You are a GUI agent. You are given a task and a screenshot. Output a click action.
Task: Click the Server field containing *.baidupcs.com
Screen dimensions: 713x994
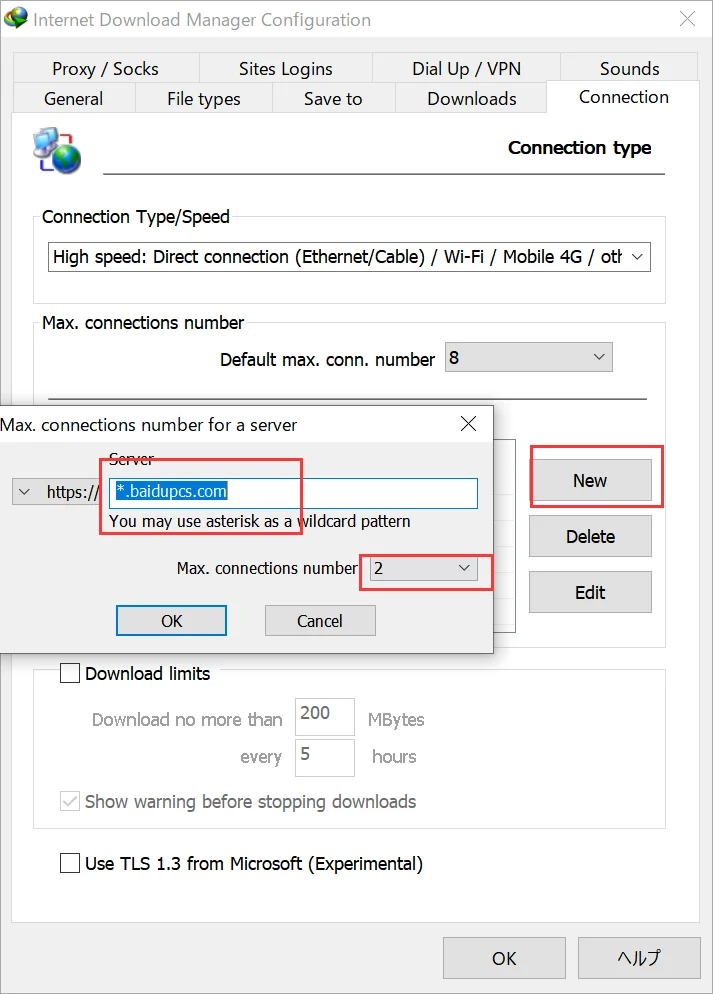tap(293, 492)
